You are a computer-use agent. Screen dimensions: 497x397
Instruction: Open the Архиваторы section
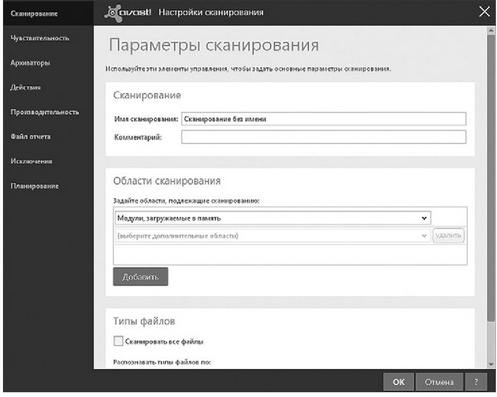click(30, 63)
